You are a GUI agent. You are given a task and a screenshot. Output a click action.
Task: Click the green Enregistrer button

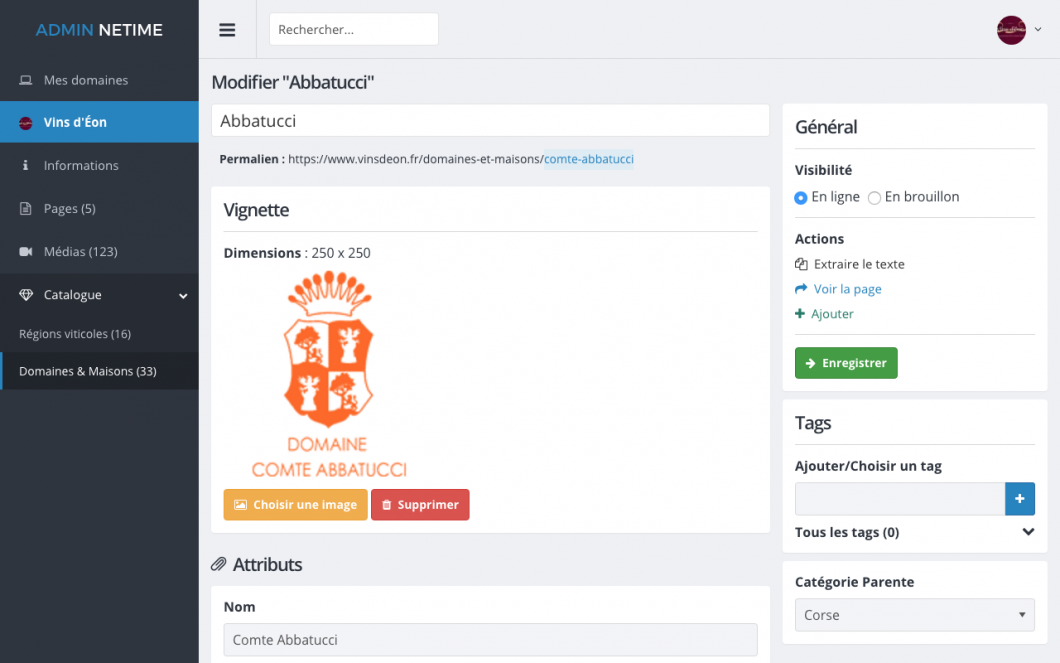coord(846,363)
